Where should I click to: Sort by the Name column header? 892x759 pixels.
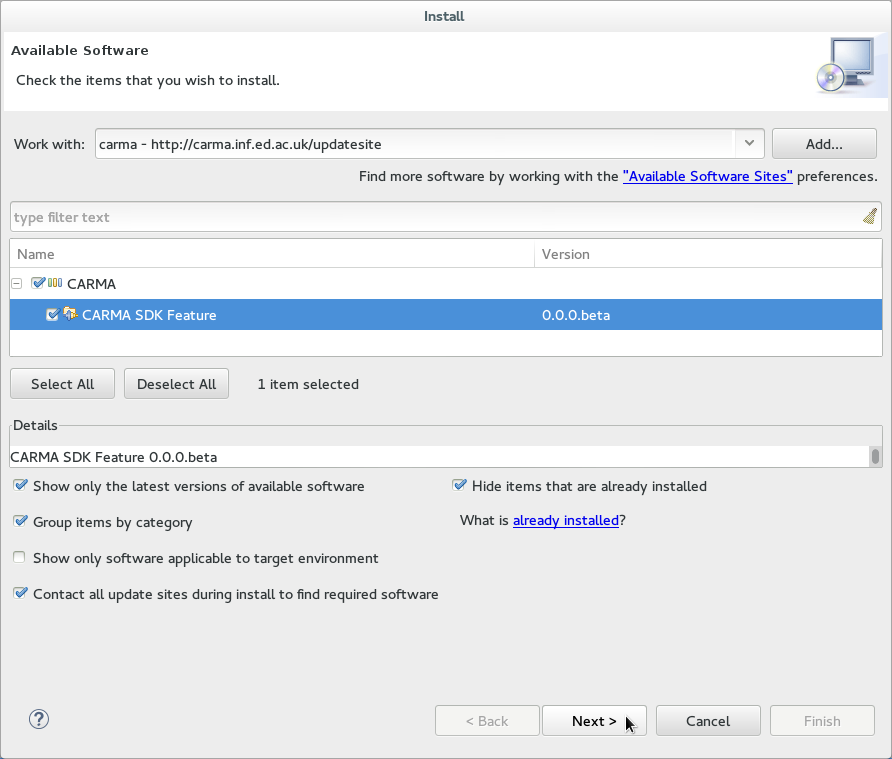(x=272, y=254)
